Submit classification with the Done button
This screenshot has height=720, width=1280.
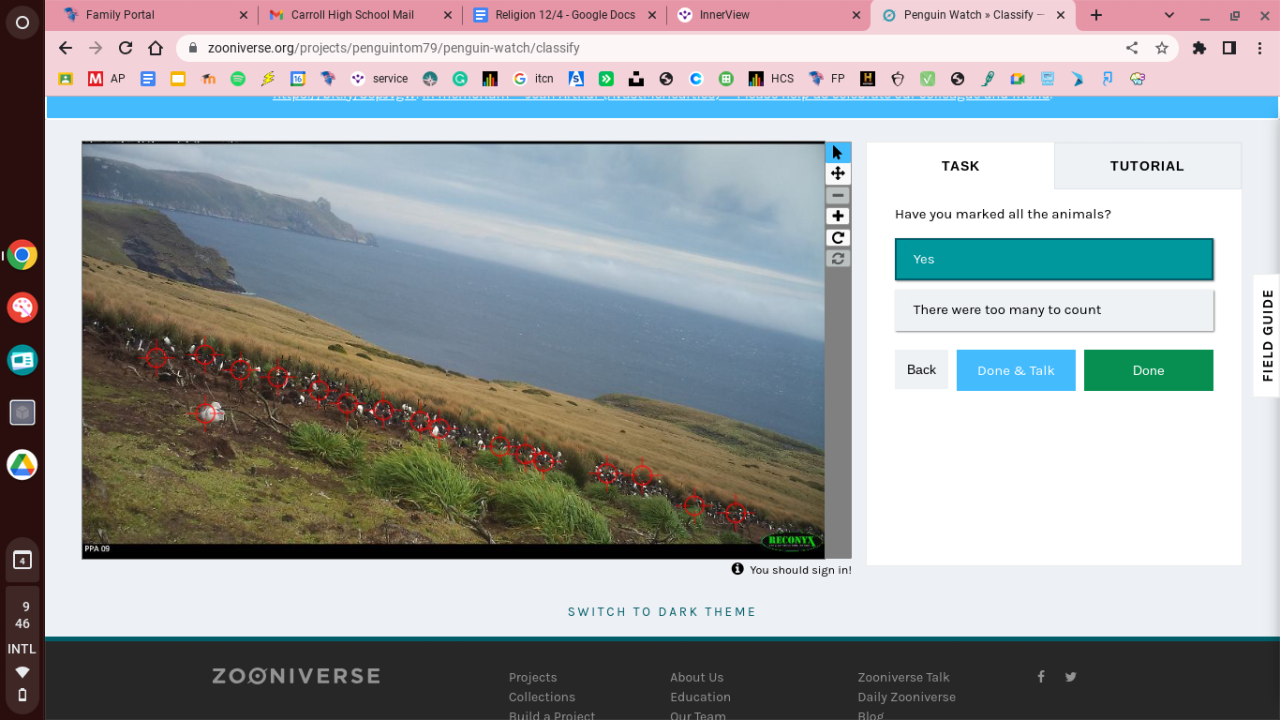coord(1148,370)
